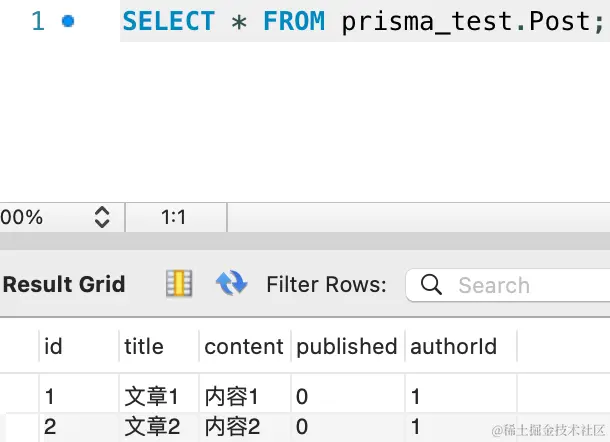Click the magnifier icon in the Filter Rows box
Viewport: 610px width, 442px height.
431,284
